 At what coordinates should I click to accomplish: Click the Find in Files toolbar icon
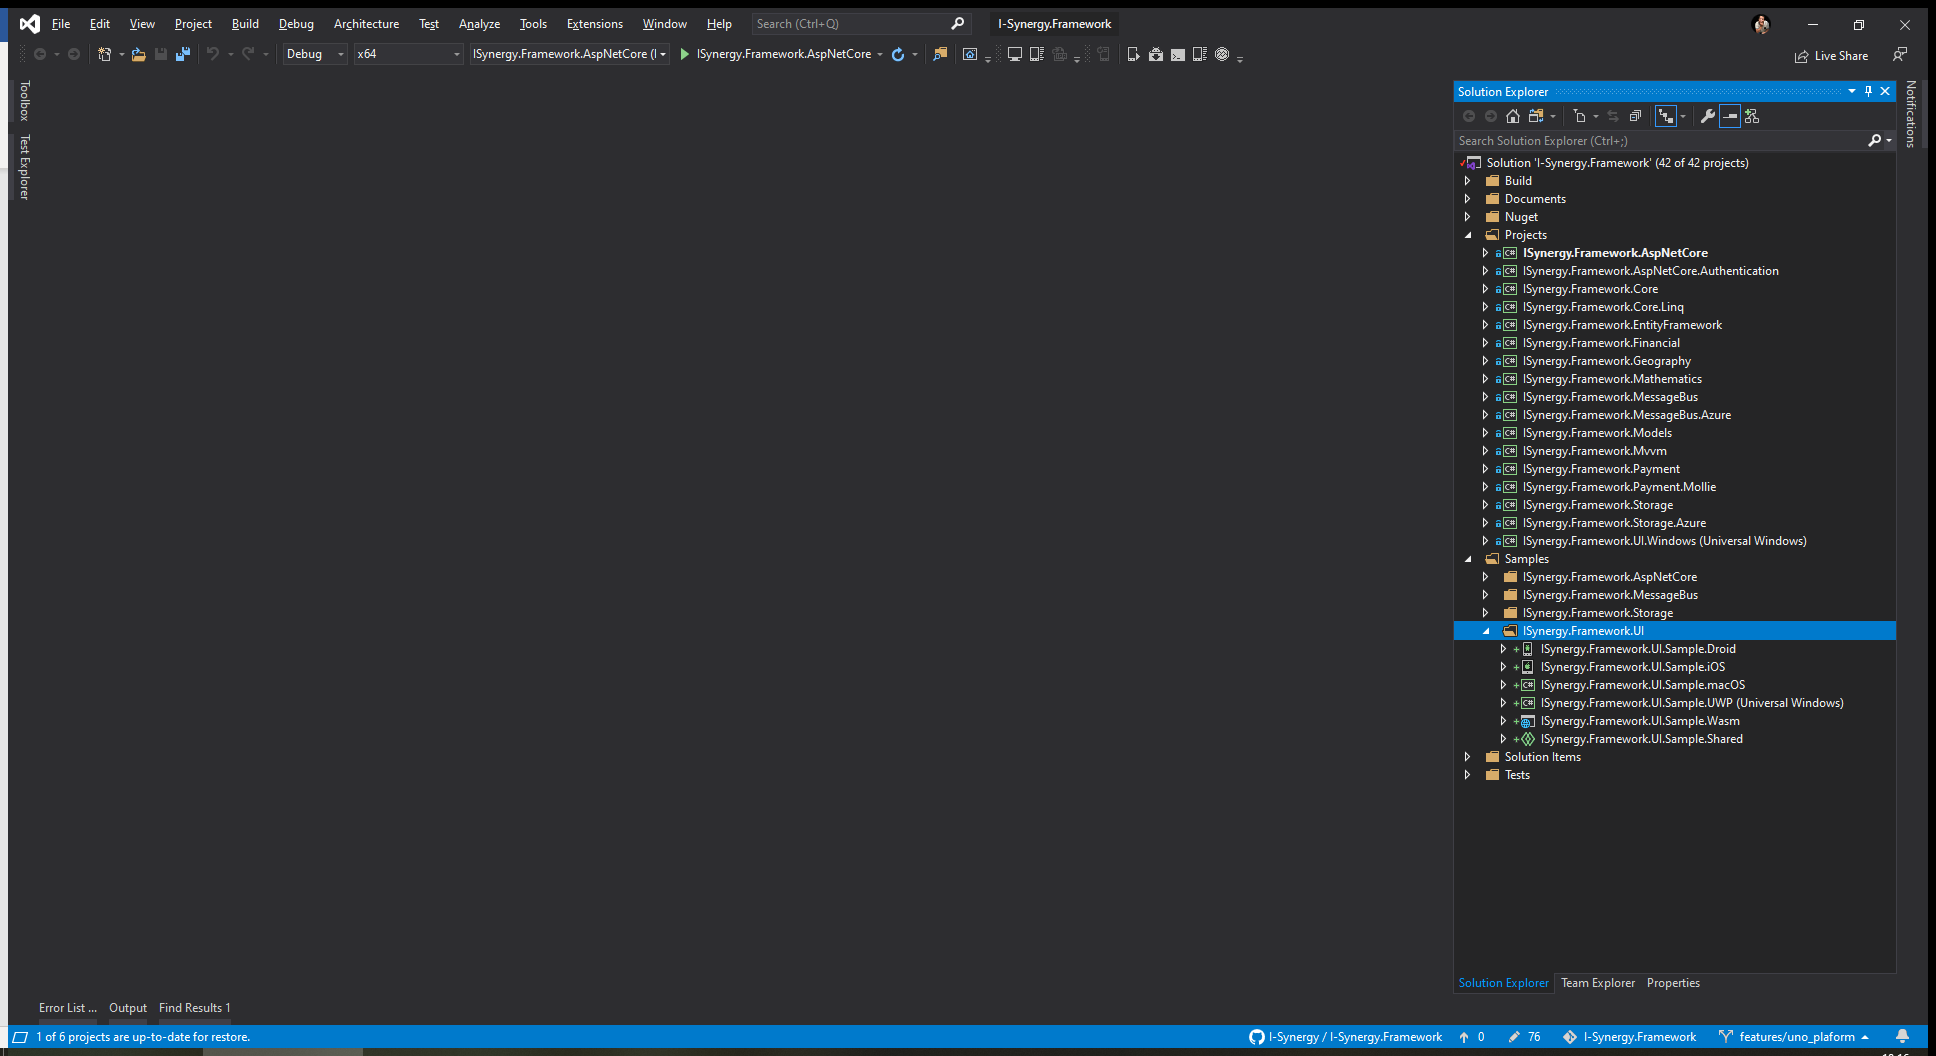pos(940,54)
